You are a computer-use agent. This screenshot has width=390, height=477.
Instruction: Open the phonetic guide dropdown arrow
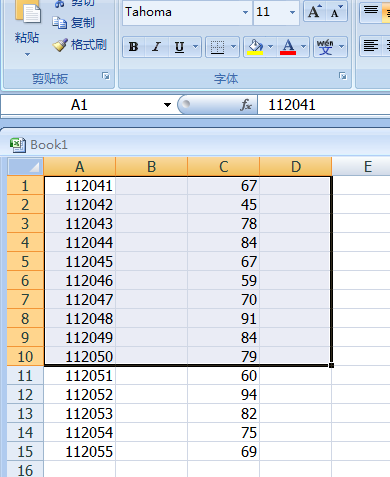coord(342,47)
